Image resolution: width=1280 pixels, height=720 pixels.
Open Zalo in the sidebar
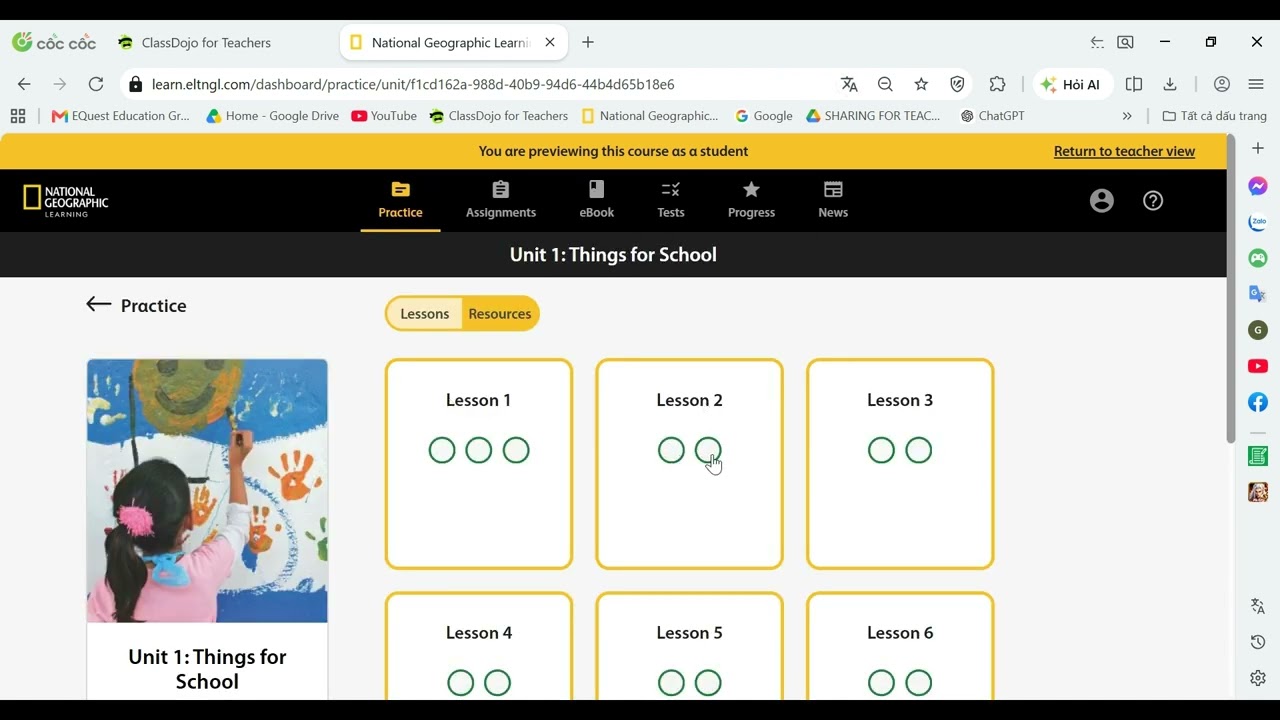(1258, 222)
